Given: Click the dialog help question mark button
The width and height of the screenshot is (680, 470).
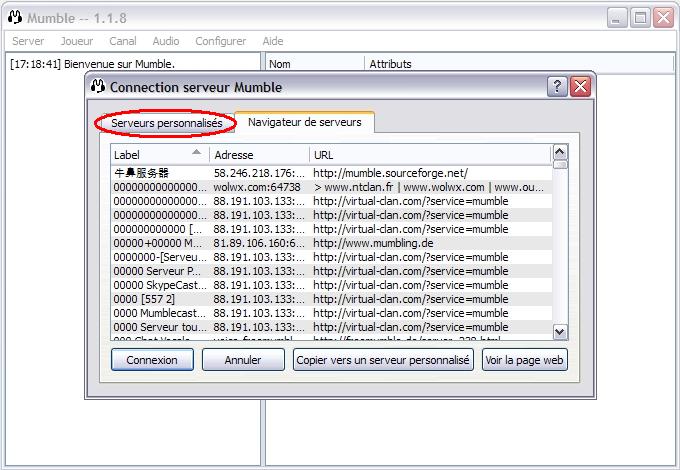Looking at the screenshot, I should 557,87.
